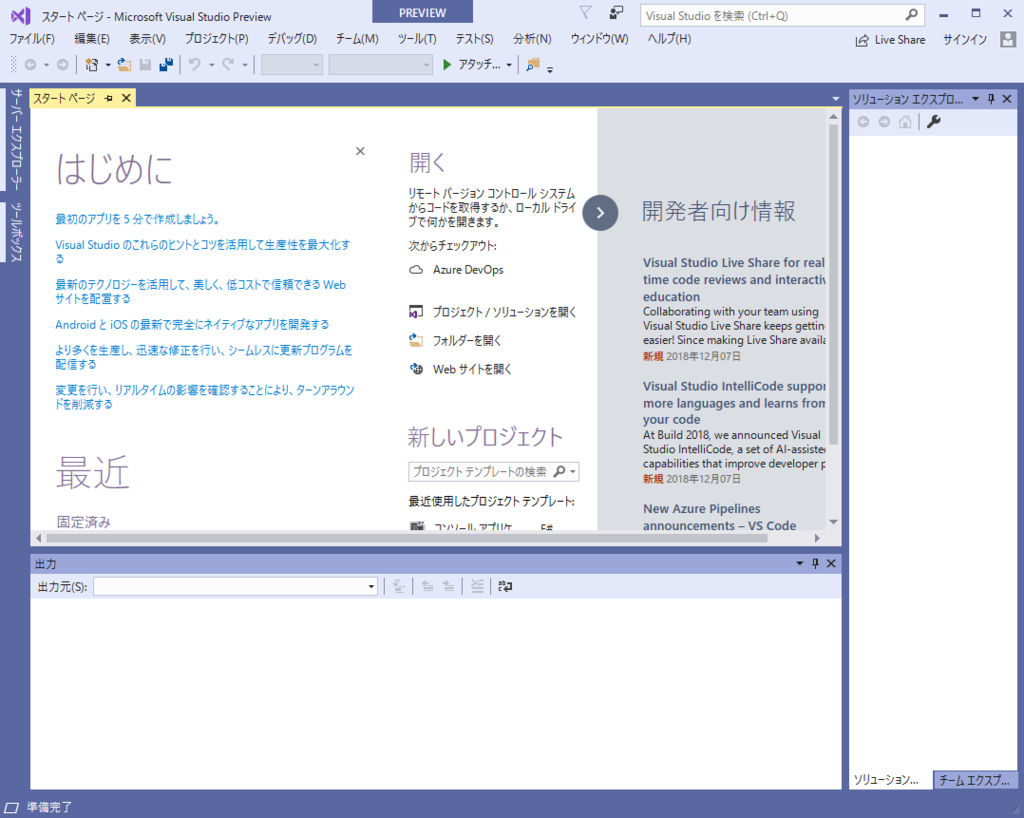Screen dimensions: 1024x818
Task: Click the Navigate Backward toolbar icon
Action: click(x=30, y=65)
